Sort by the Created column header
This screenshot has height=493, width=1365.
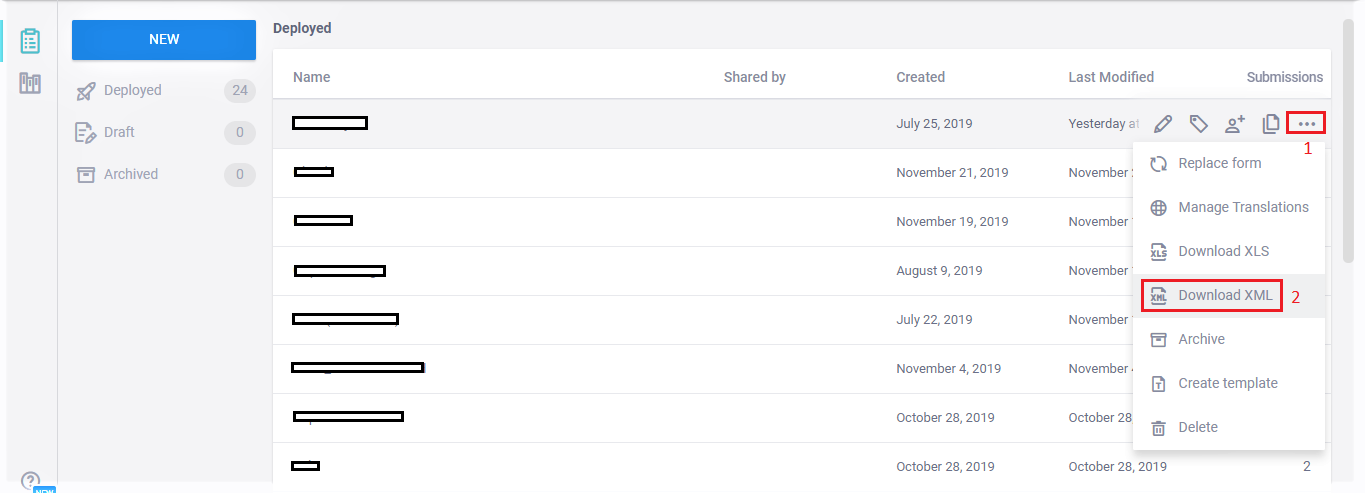point(920,77)
